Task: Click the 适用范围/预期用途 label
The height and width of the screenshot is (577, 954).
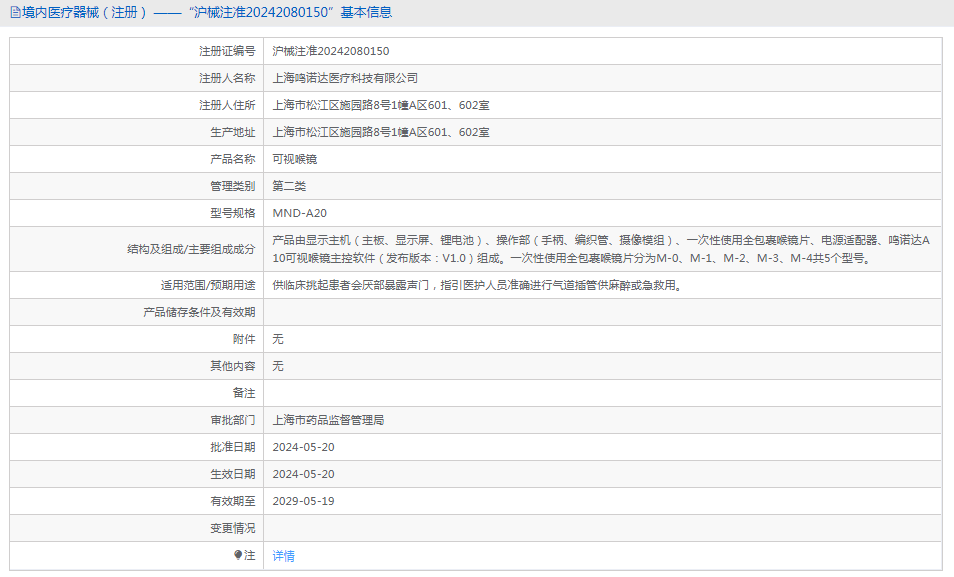Action: [x=207, y=285]
